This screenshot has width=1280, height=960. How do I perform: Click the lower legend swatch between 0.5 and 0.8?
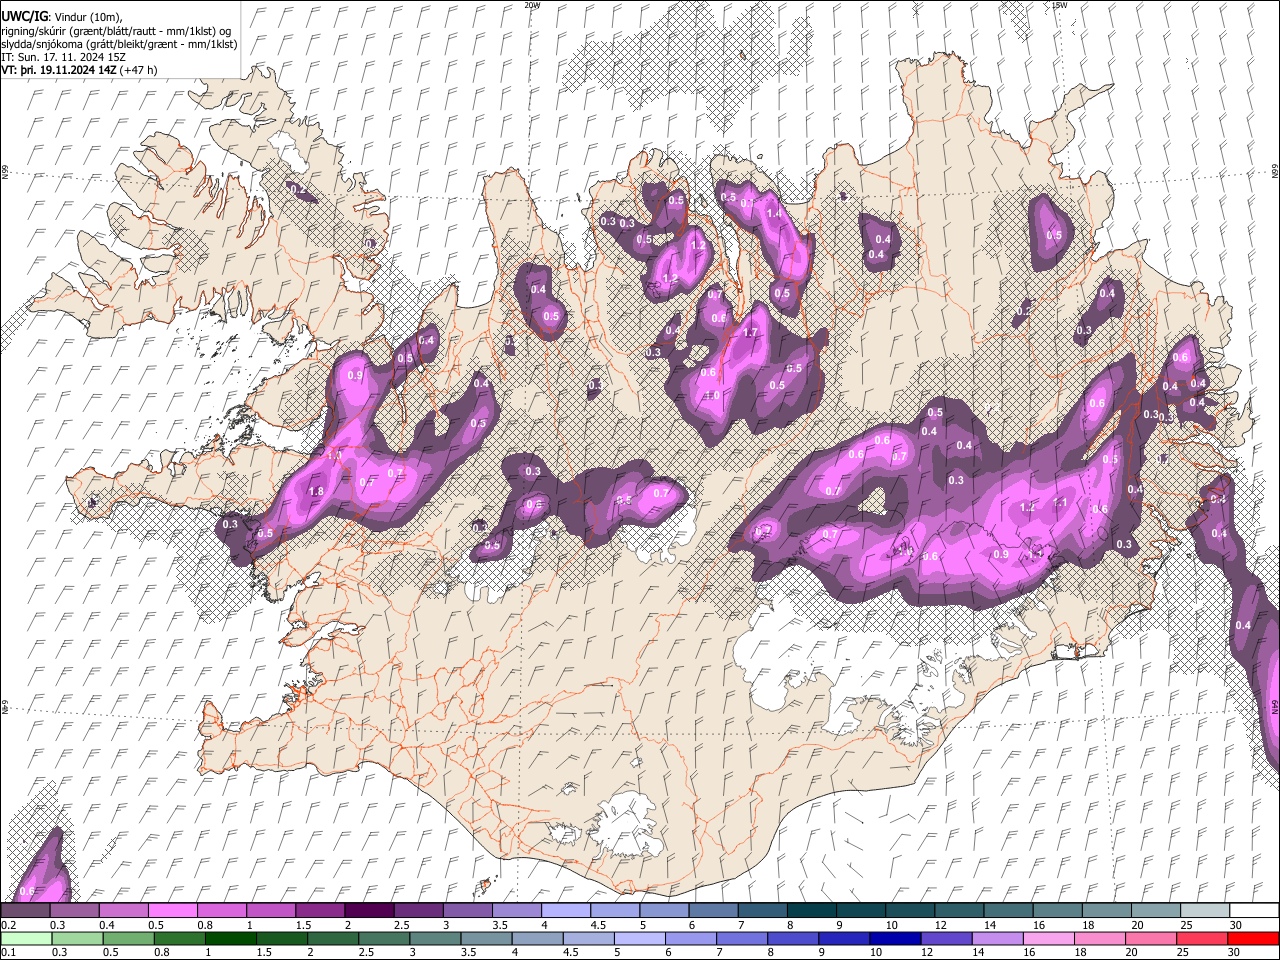point(128,938)
